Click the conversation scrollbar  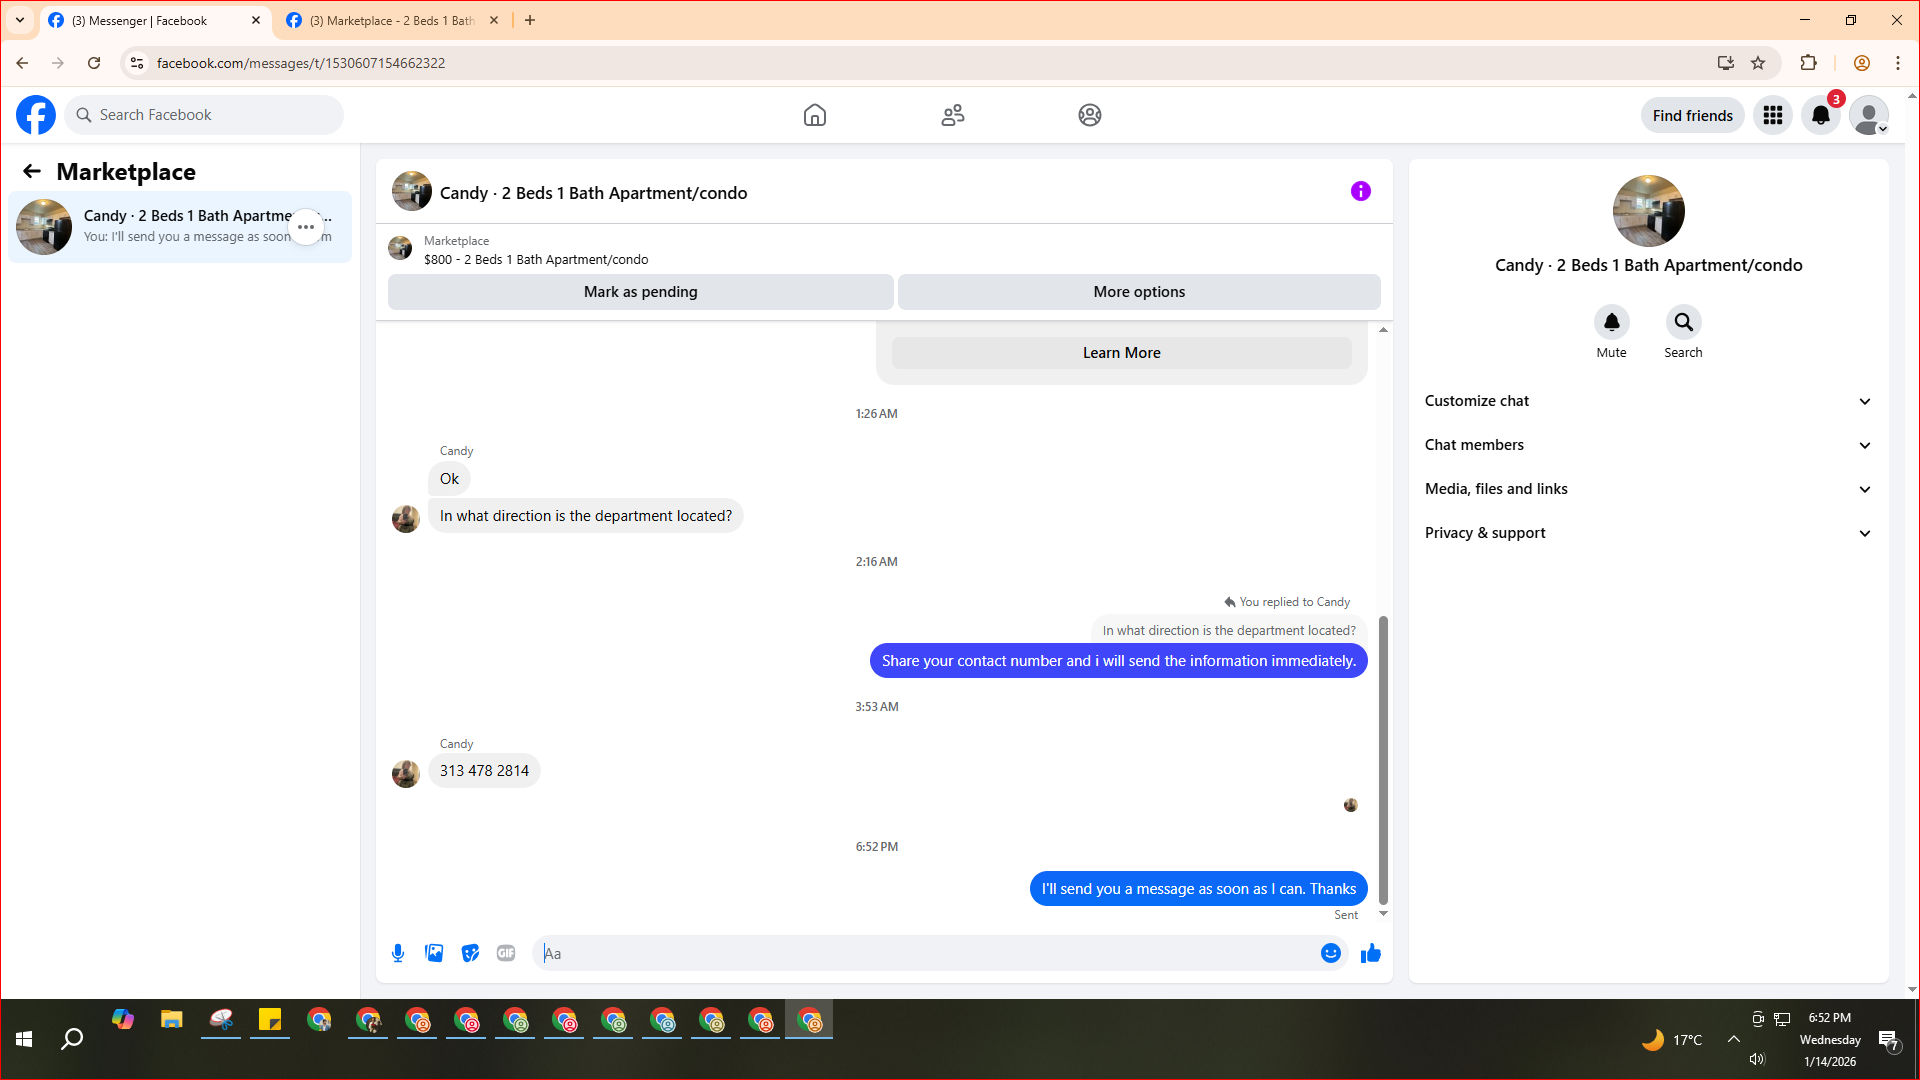point(1383,760)
